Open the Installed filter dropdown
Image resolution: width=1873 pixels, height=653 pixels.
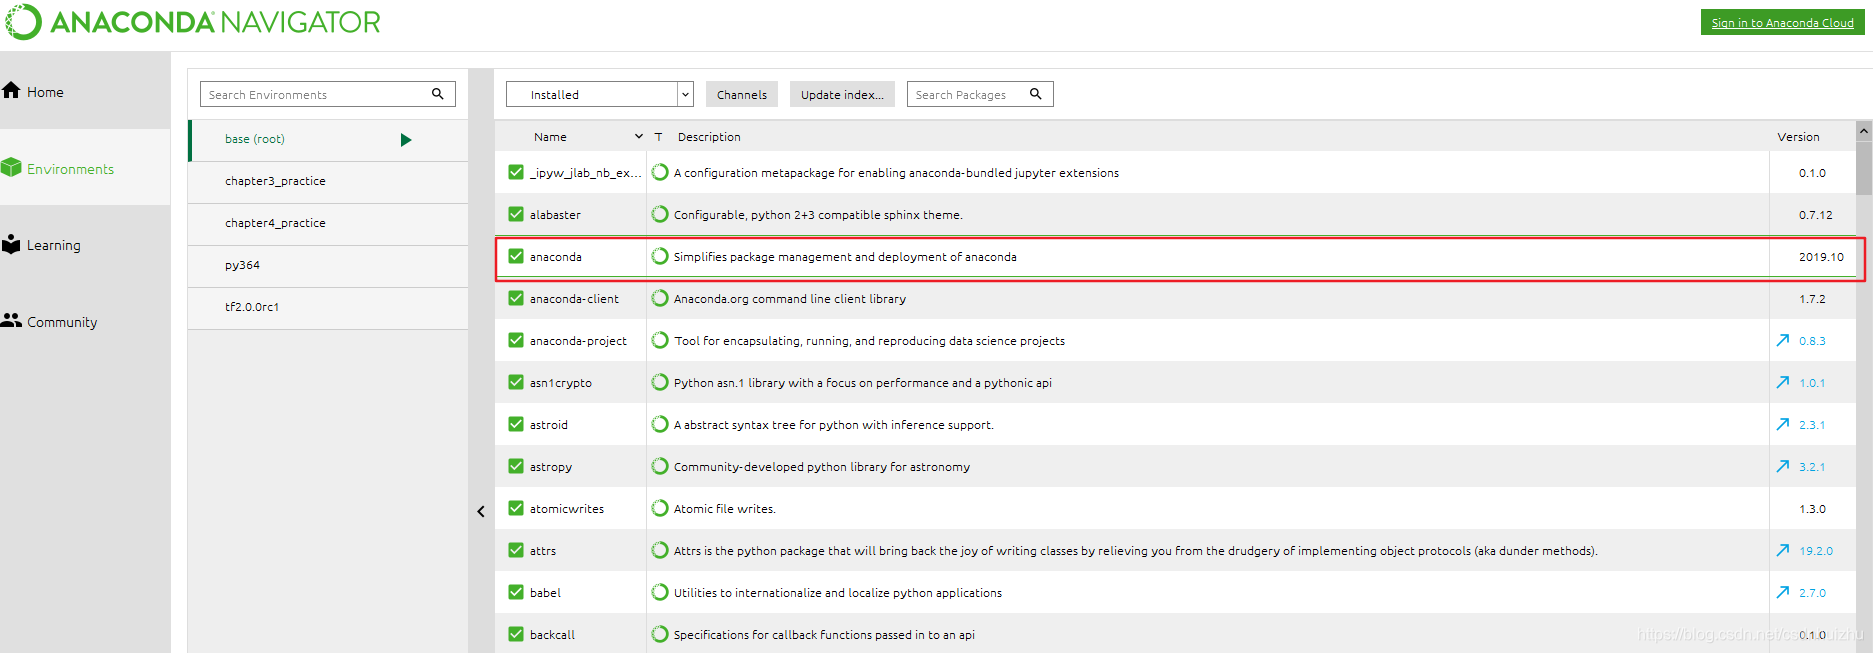tap(600, 94)
